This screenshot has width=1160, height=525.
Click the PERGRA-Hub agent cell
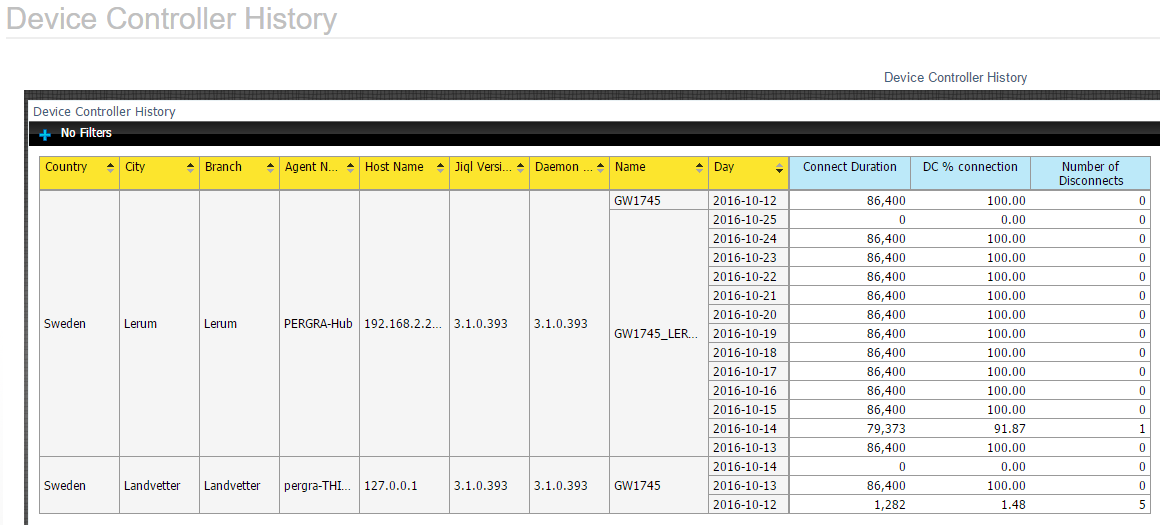(x=318, y=324)
